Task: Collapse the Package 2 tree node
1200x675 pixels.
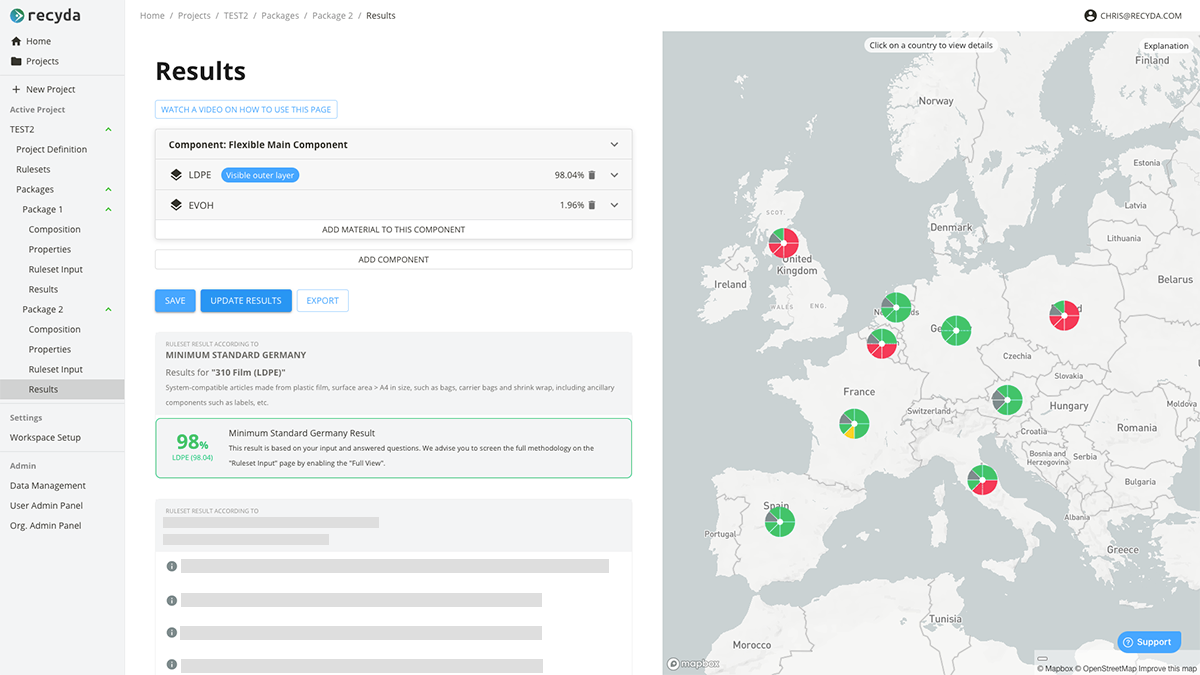Action: pos(108,309)
